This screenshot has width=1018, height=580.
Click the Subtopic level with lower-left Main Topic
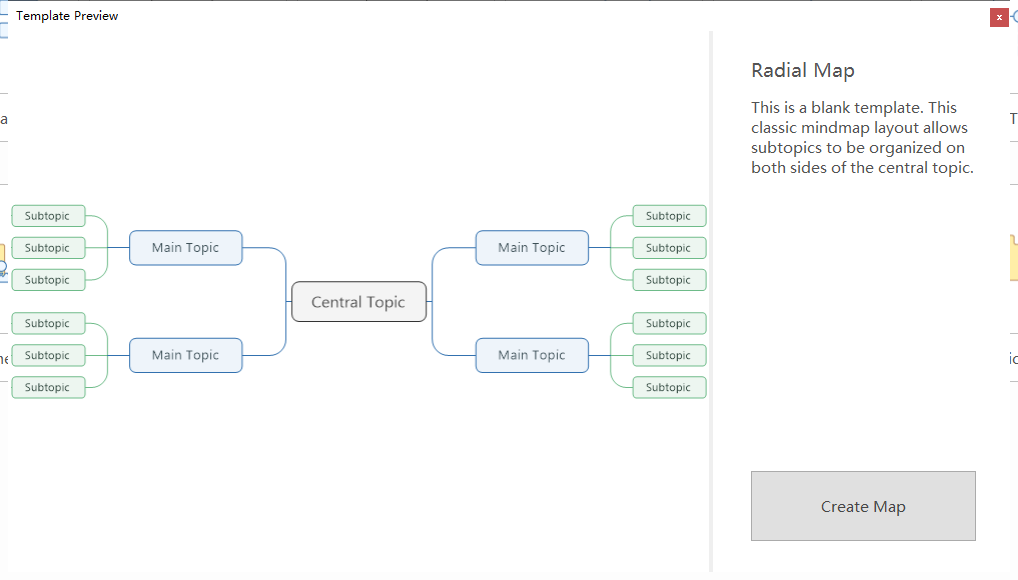click(x=48, y=355)
